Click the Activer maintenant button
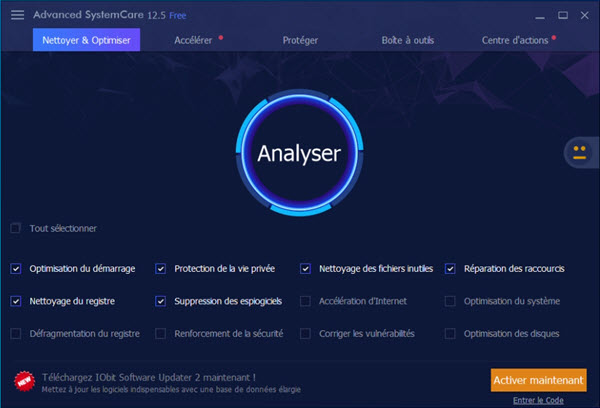 coord(538,380)
